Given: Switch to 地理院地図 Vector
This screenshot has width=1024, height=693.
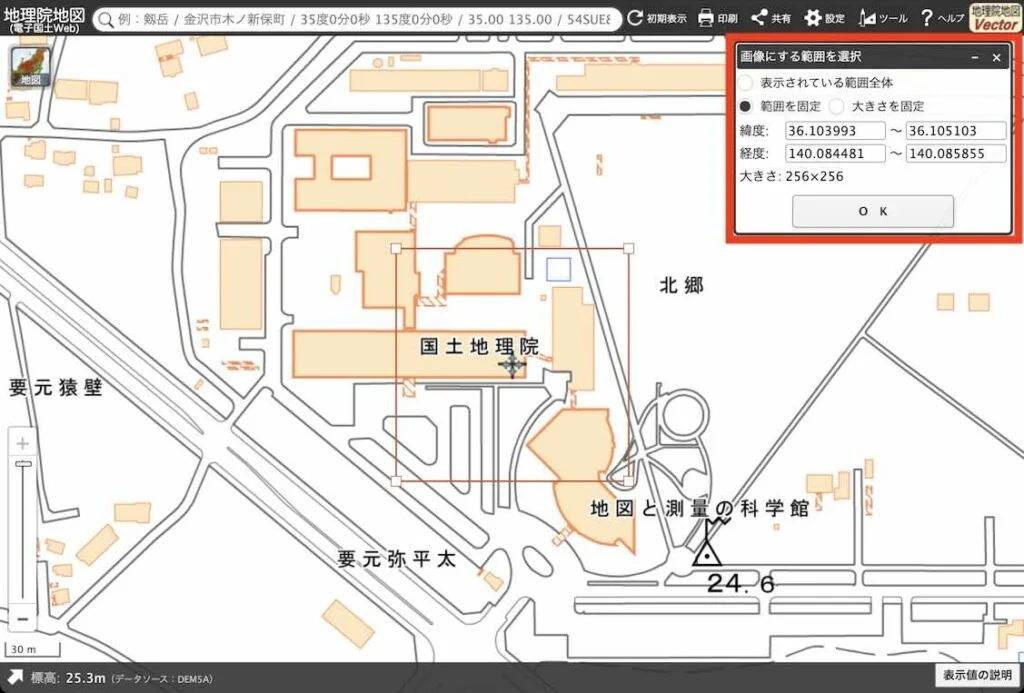Looking at the screenshot, I should [996, 17].
